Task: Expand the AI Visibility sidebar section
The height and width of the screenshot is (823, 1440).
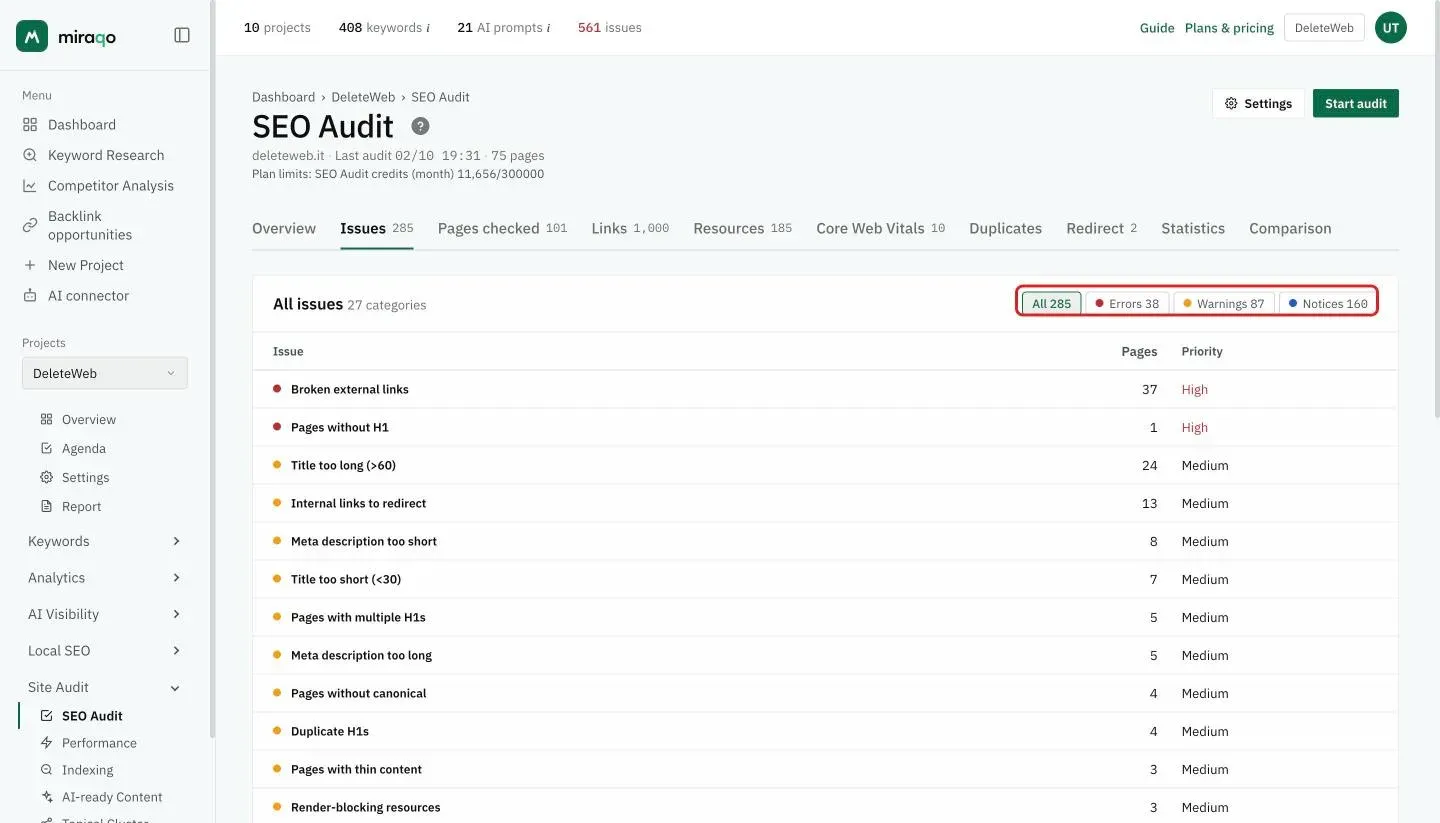Action: point(104,614)
